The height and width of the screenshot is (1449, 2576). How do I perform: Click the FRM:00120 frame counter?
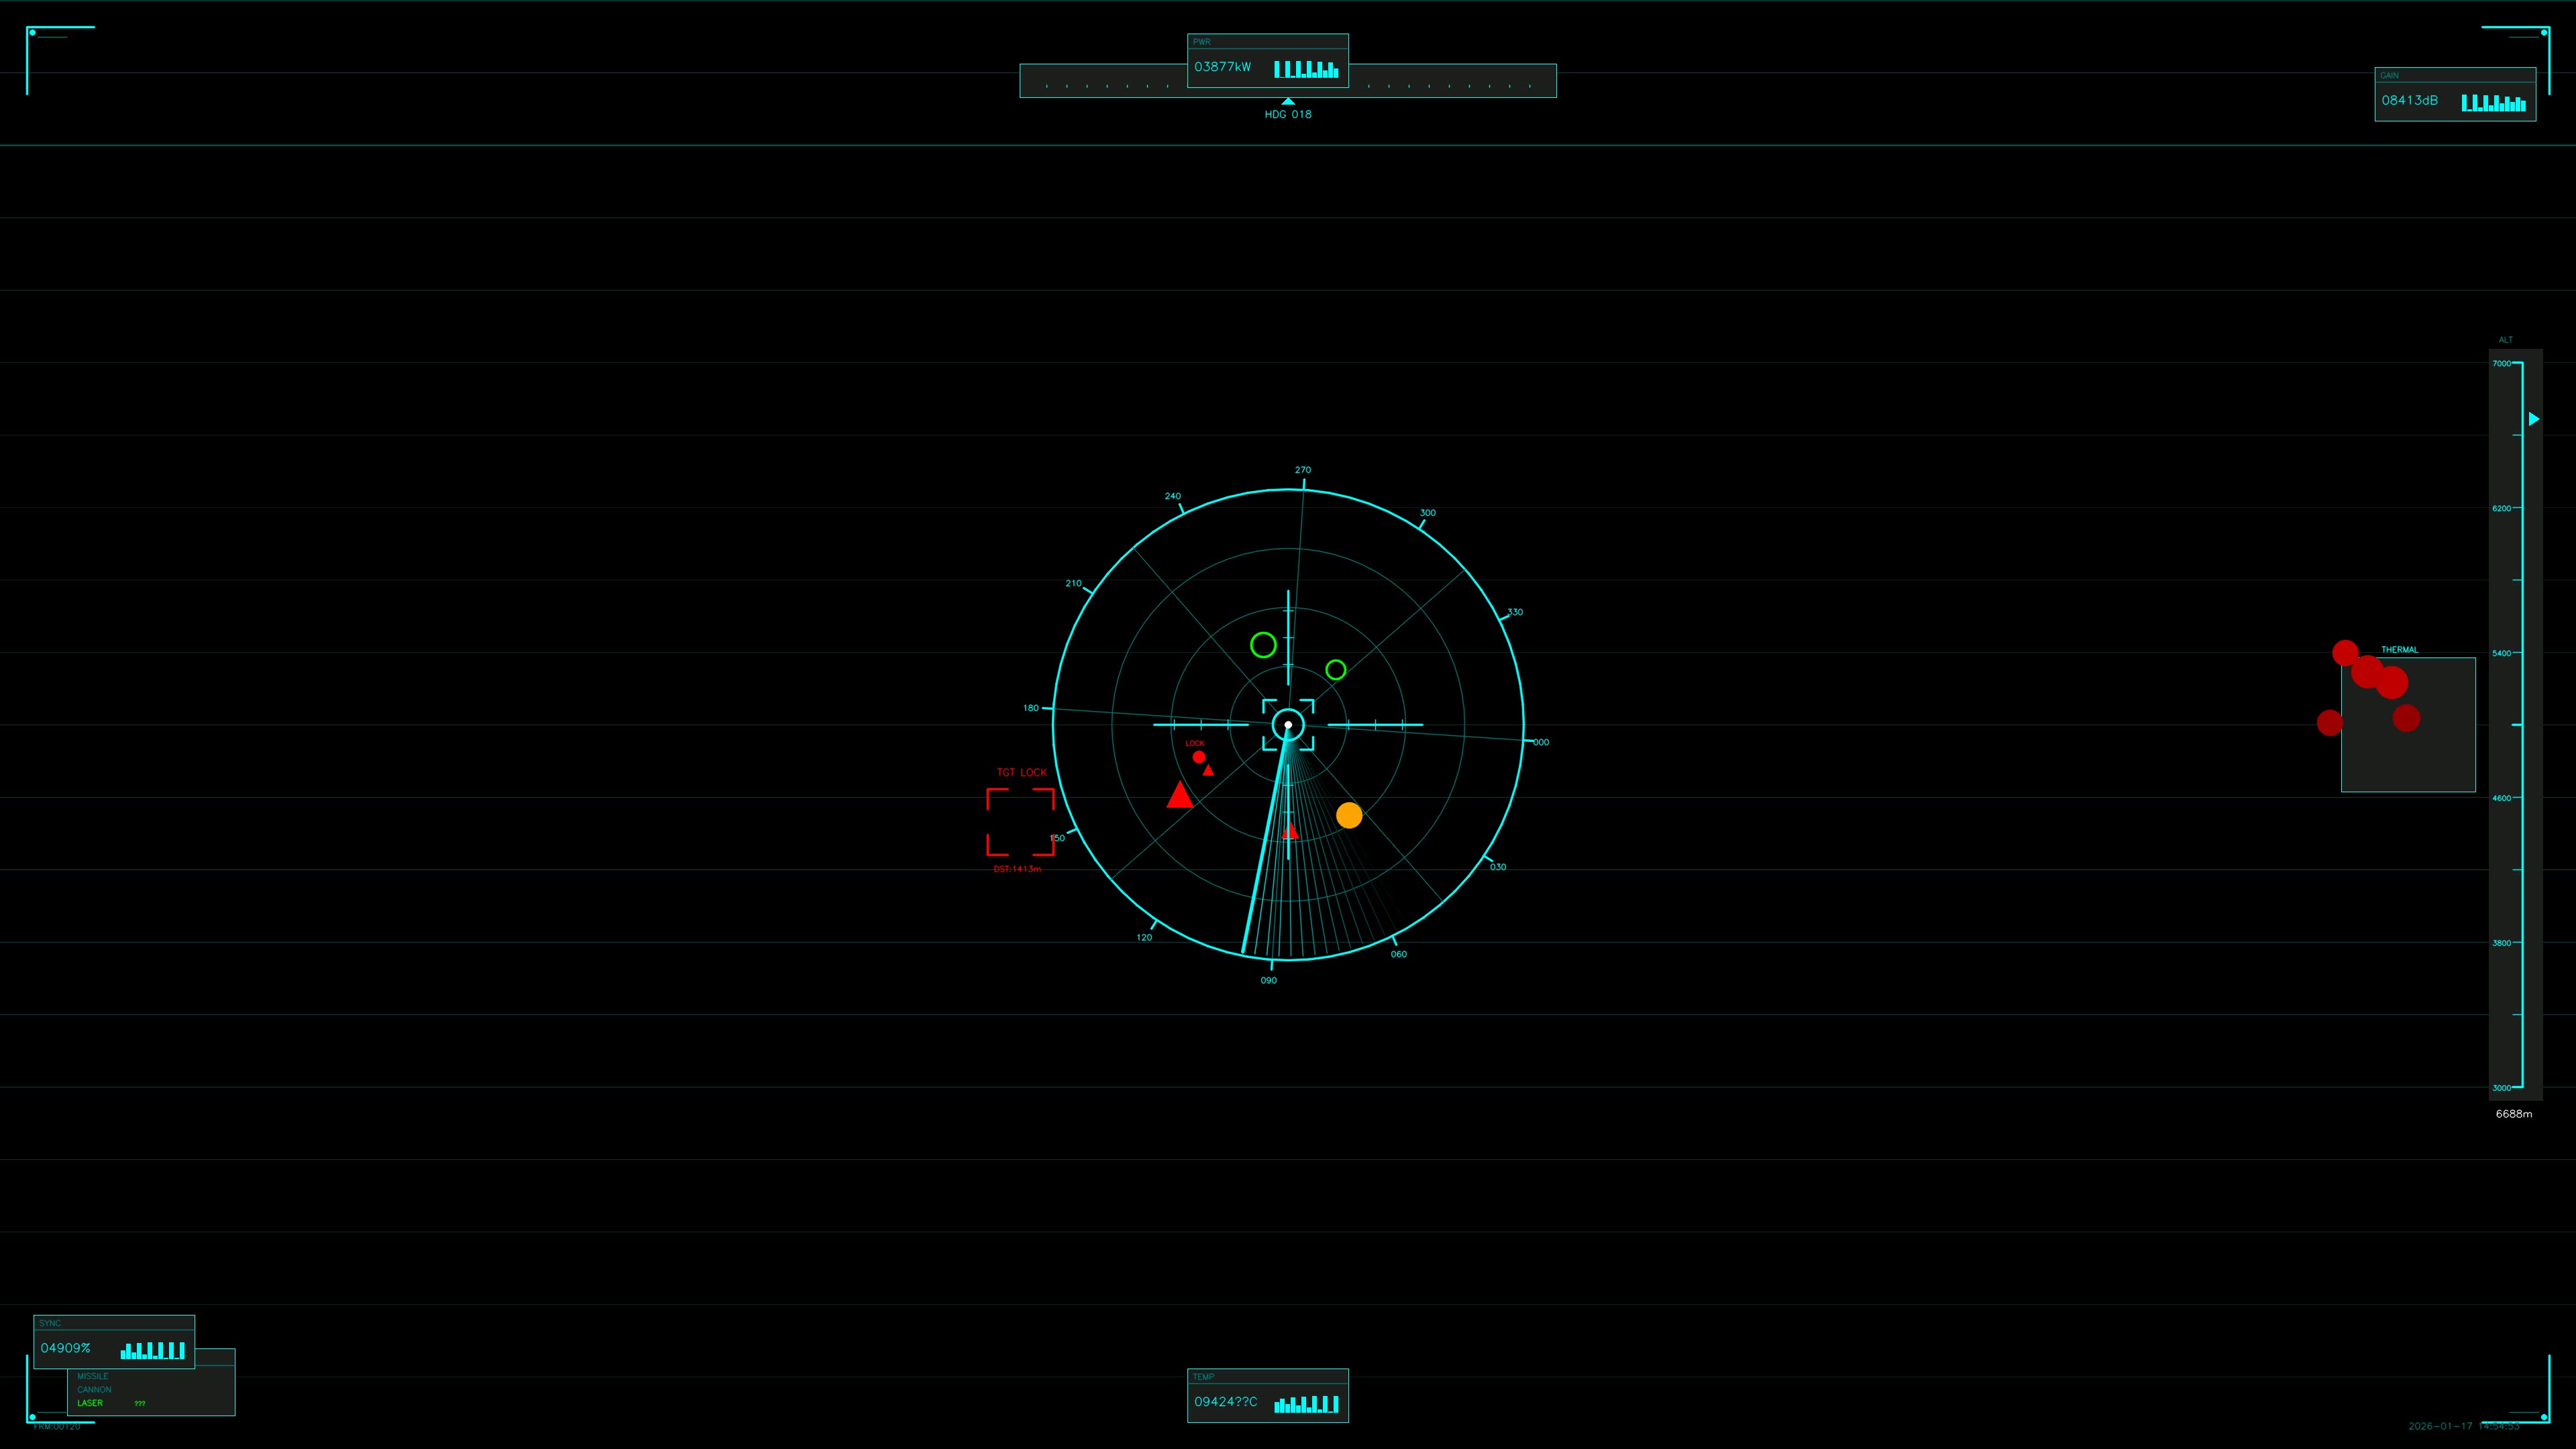58,1427
